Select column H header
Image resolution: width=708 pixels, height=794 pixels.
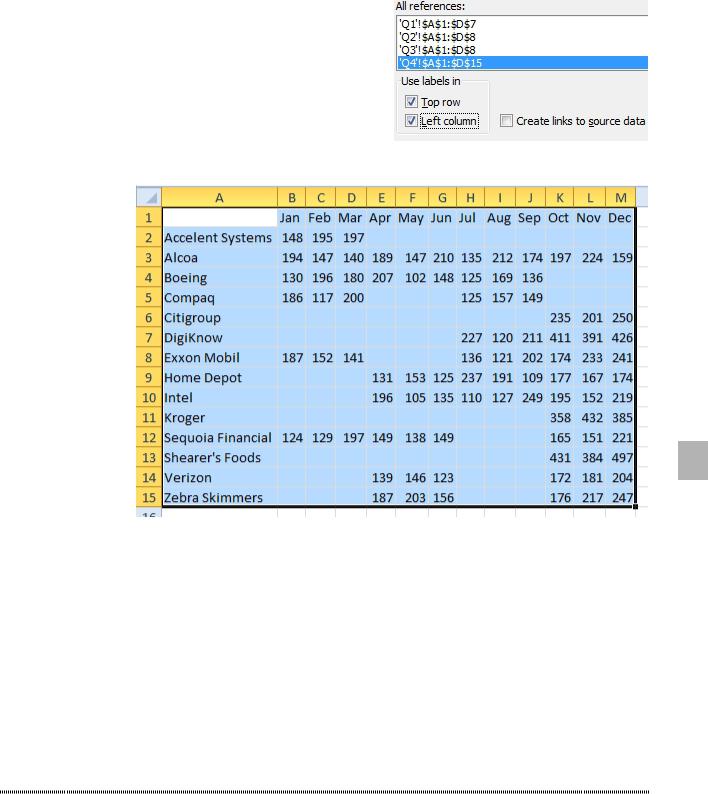tap(470, 197)
